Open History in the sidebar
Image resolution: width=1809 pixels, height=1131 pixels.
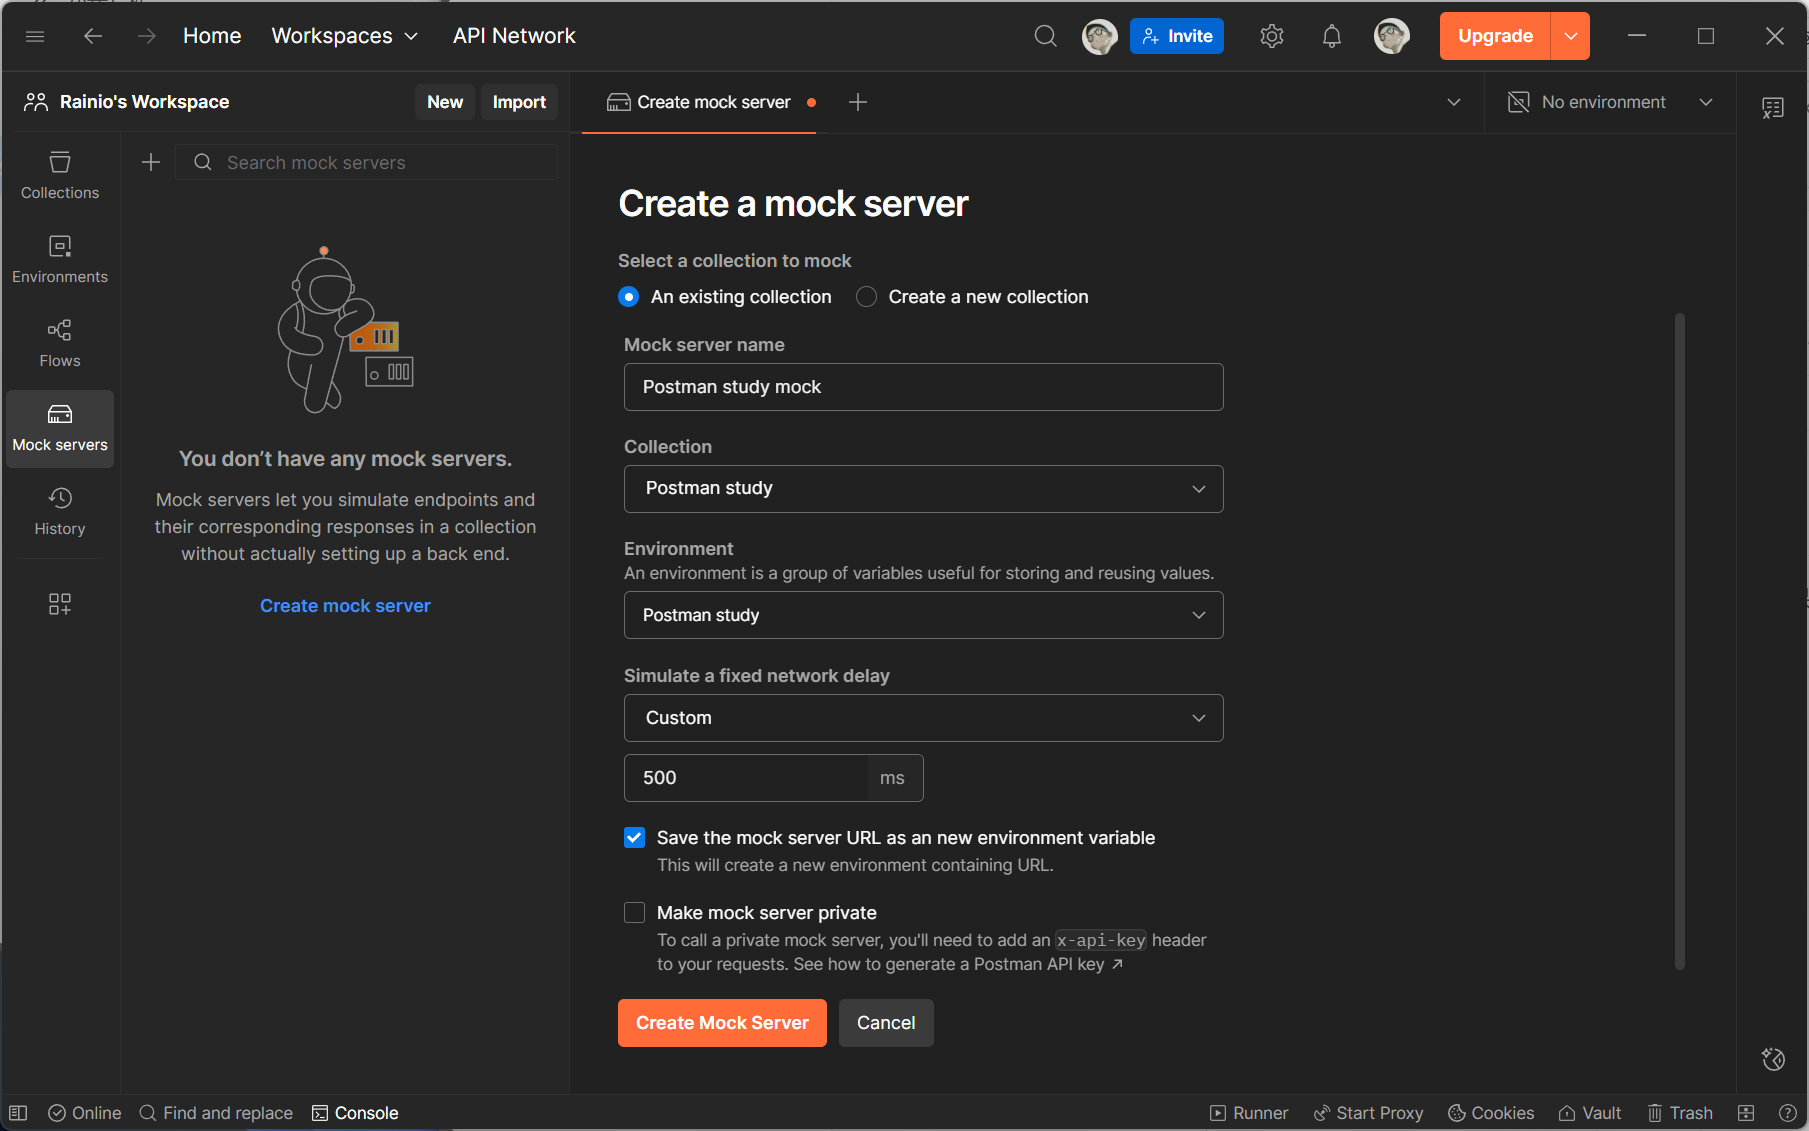click(x=60, y=511)
